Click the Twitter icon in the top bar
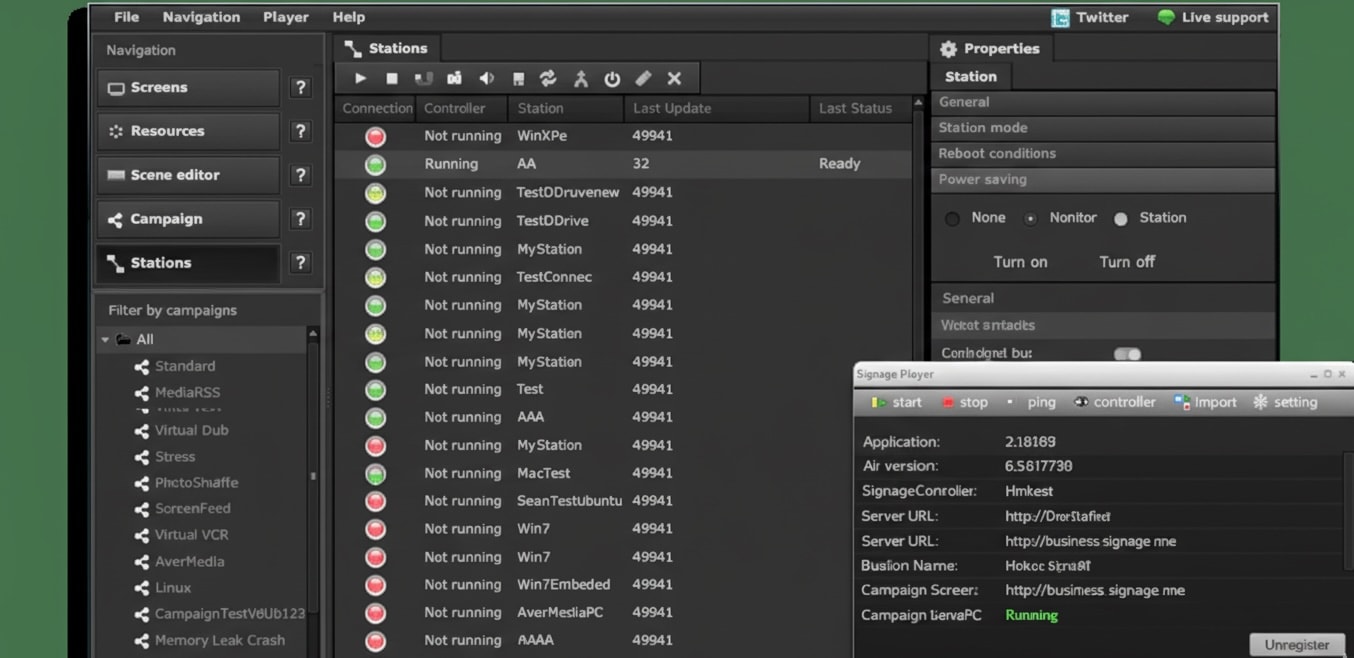Viewport: 1354px width, 658px height. pyautogui.click(x=1061, y=18)
